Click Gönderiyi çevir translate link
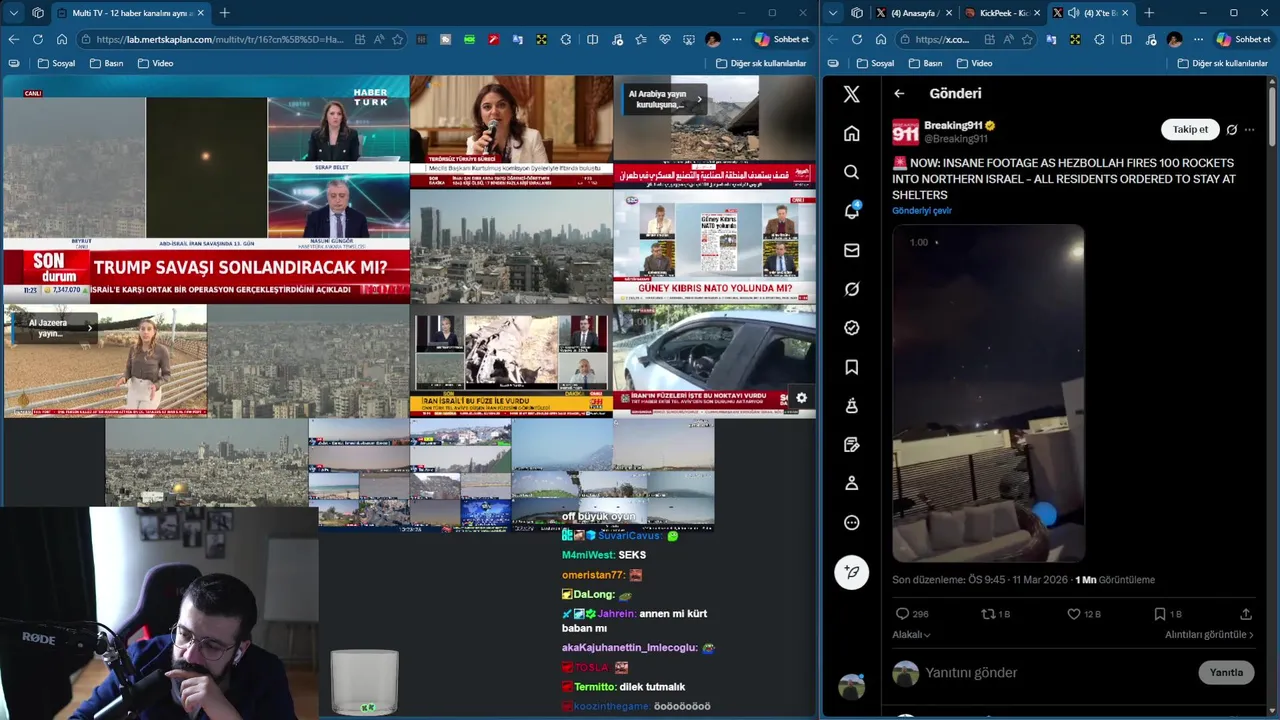This screenshot has height=720, width=1280. point(922,211)
